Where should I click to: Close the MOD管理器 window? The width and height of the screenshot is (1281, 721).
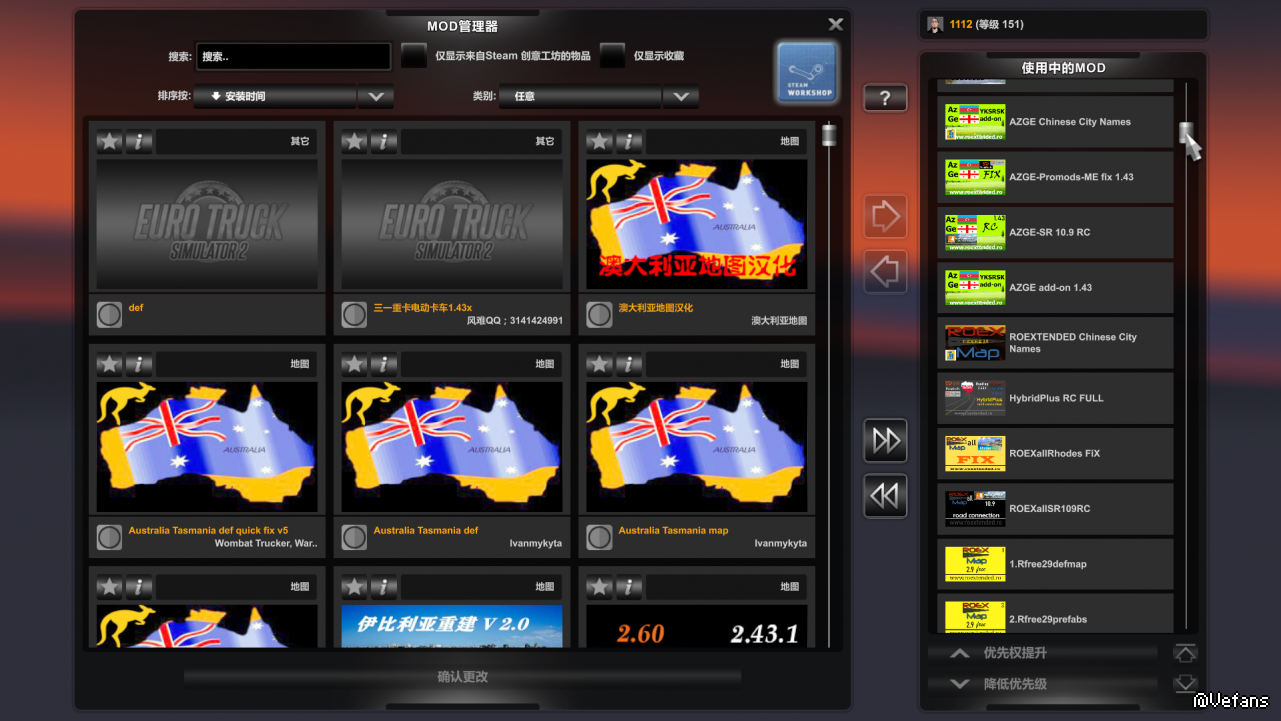836,24
